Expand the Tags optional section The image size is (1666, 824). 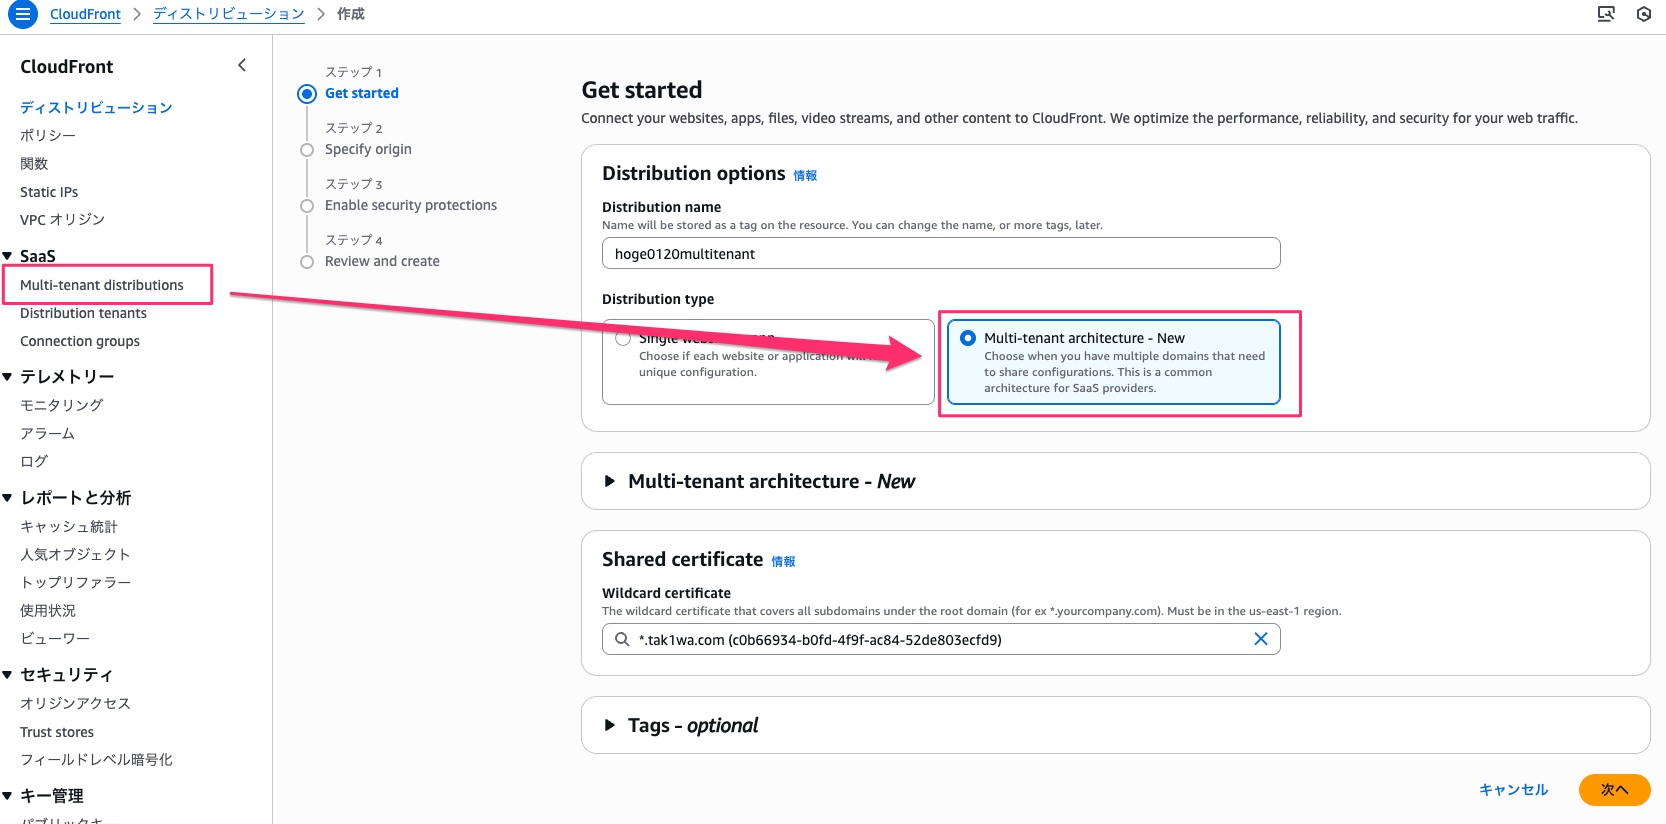(x=610, y=725)
